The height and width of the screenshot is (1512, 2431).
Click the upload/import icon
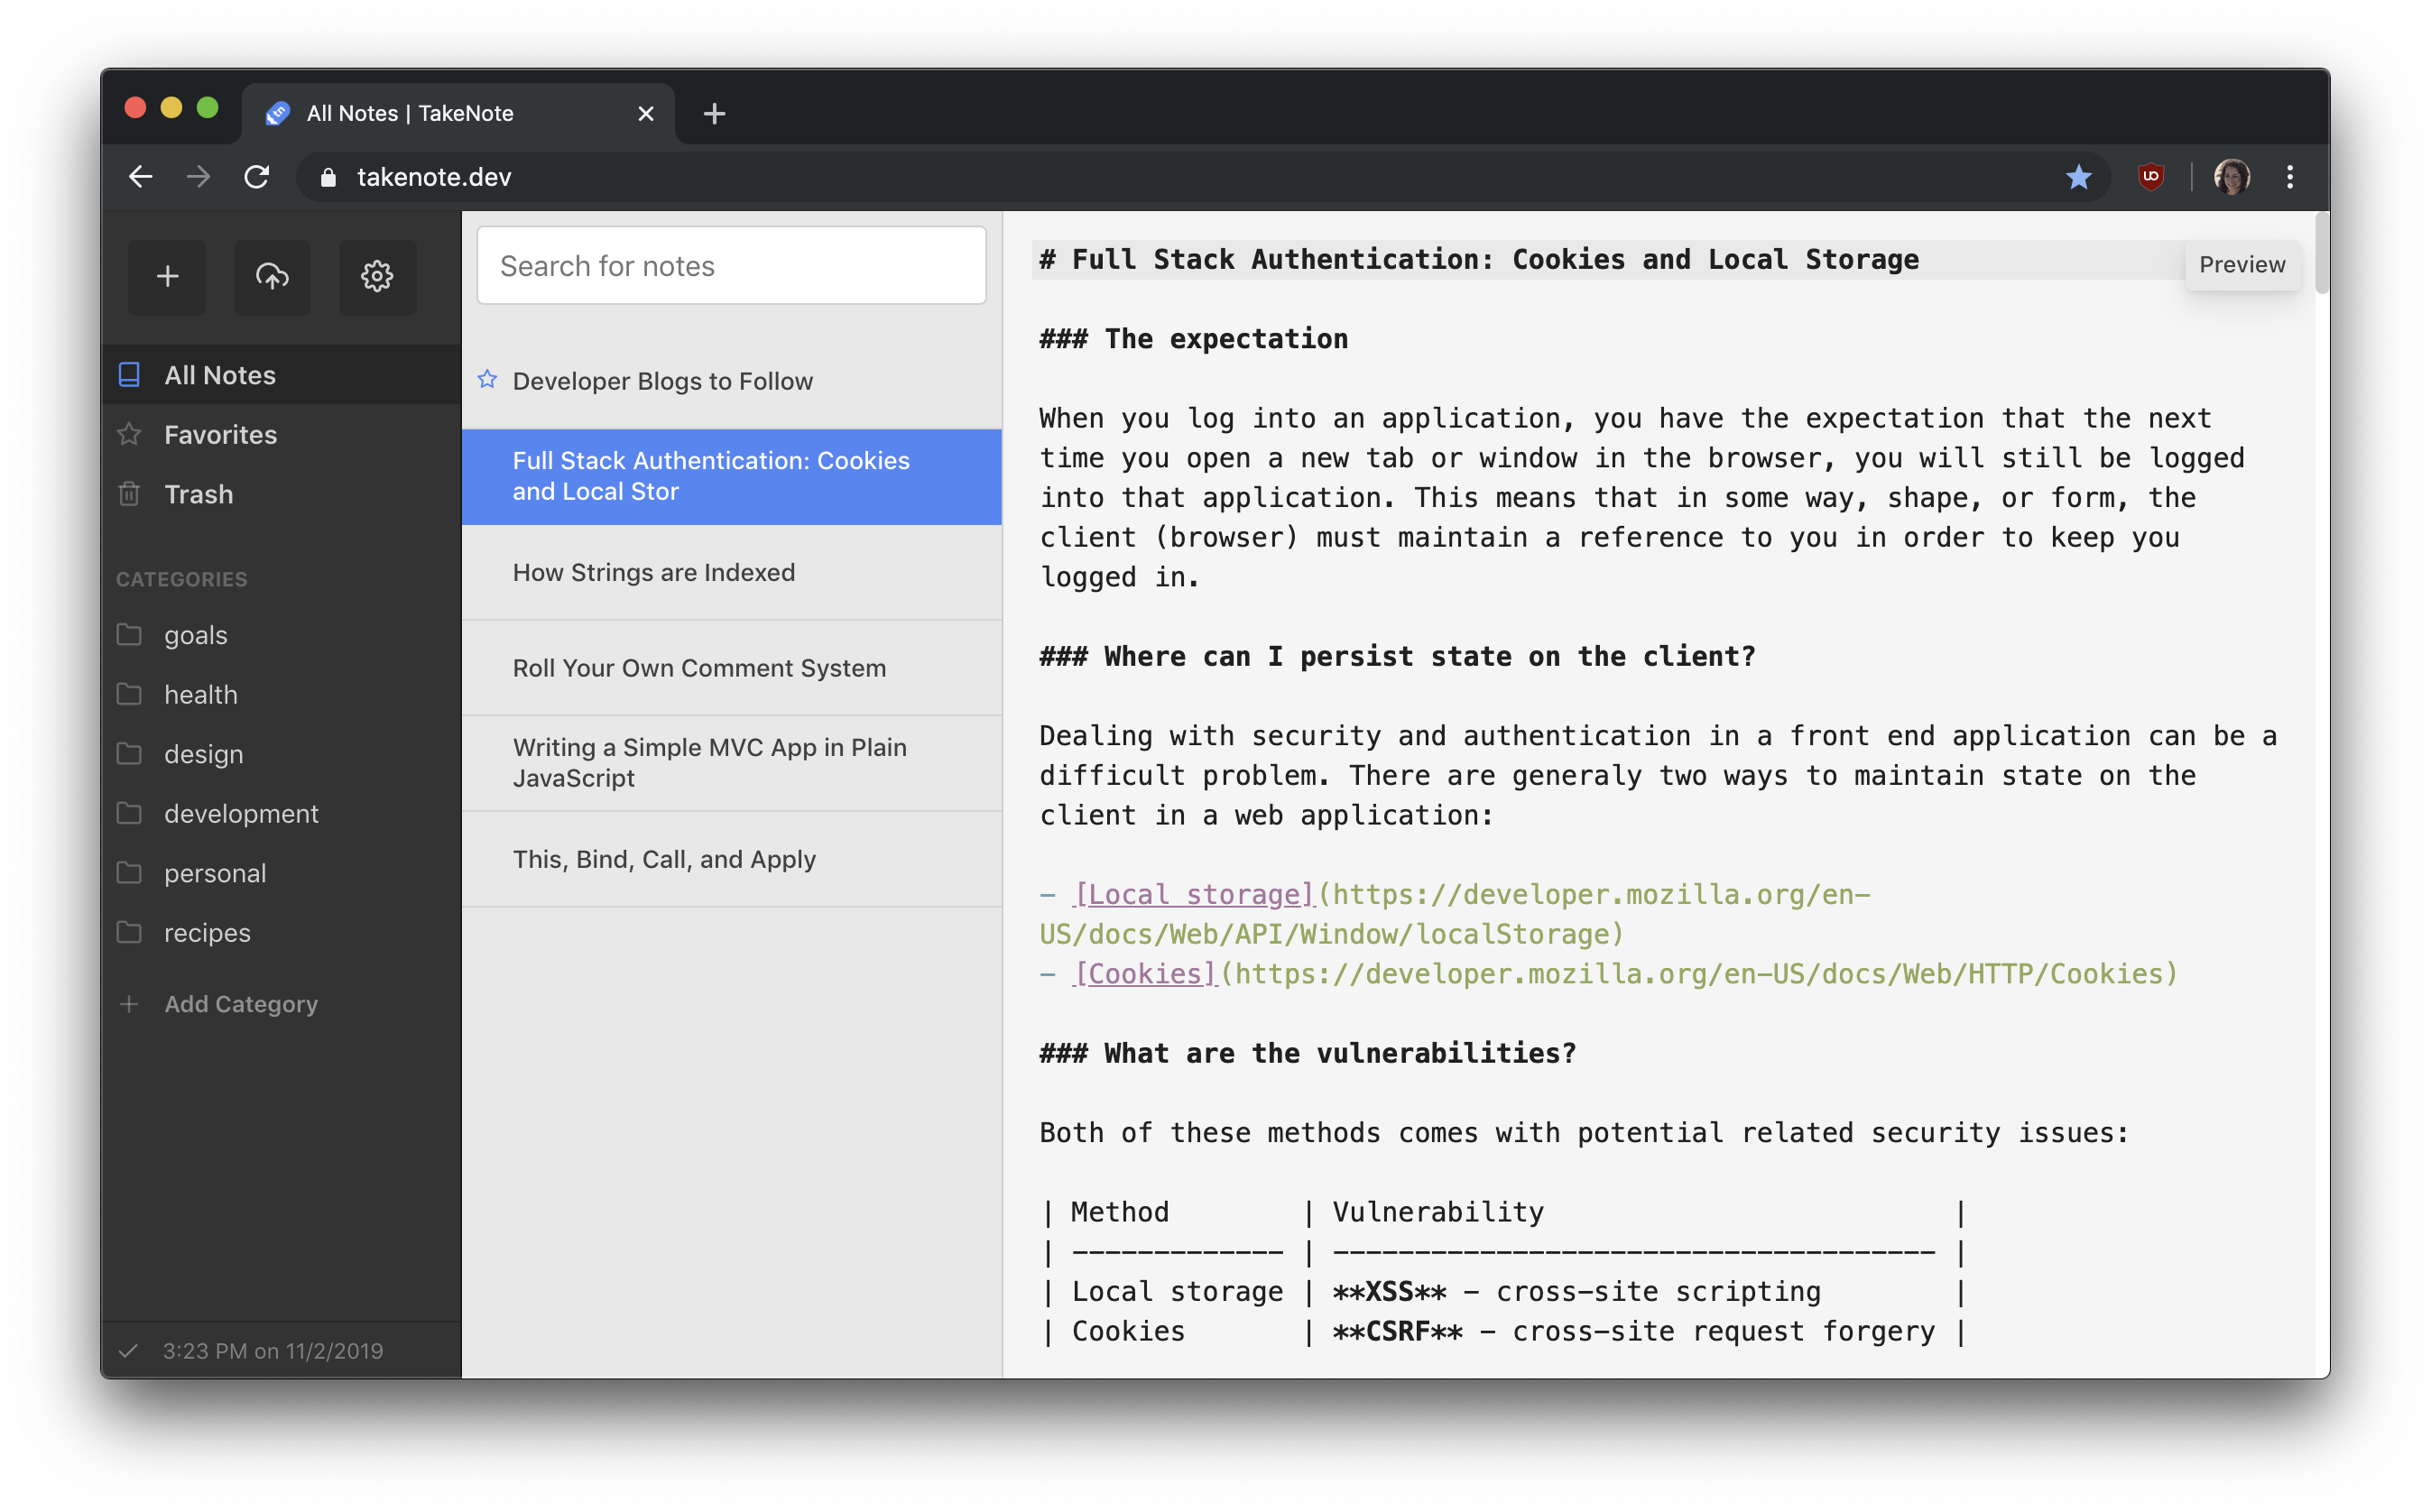[x=272, y=277]
